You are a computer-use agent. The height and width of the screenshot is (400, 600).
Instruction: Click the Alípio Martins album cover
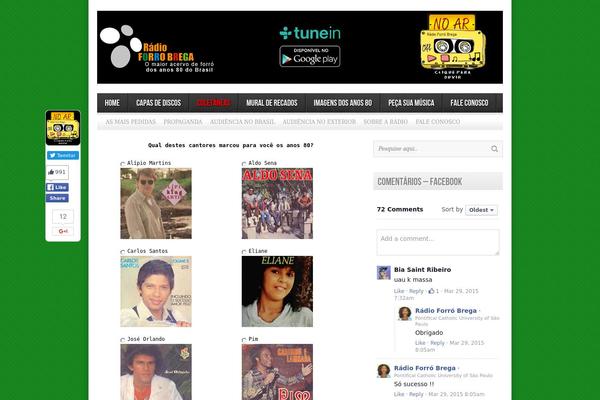click(156, 203)
